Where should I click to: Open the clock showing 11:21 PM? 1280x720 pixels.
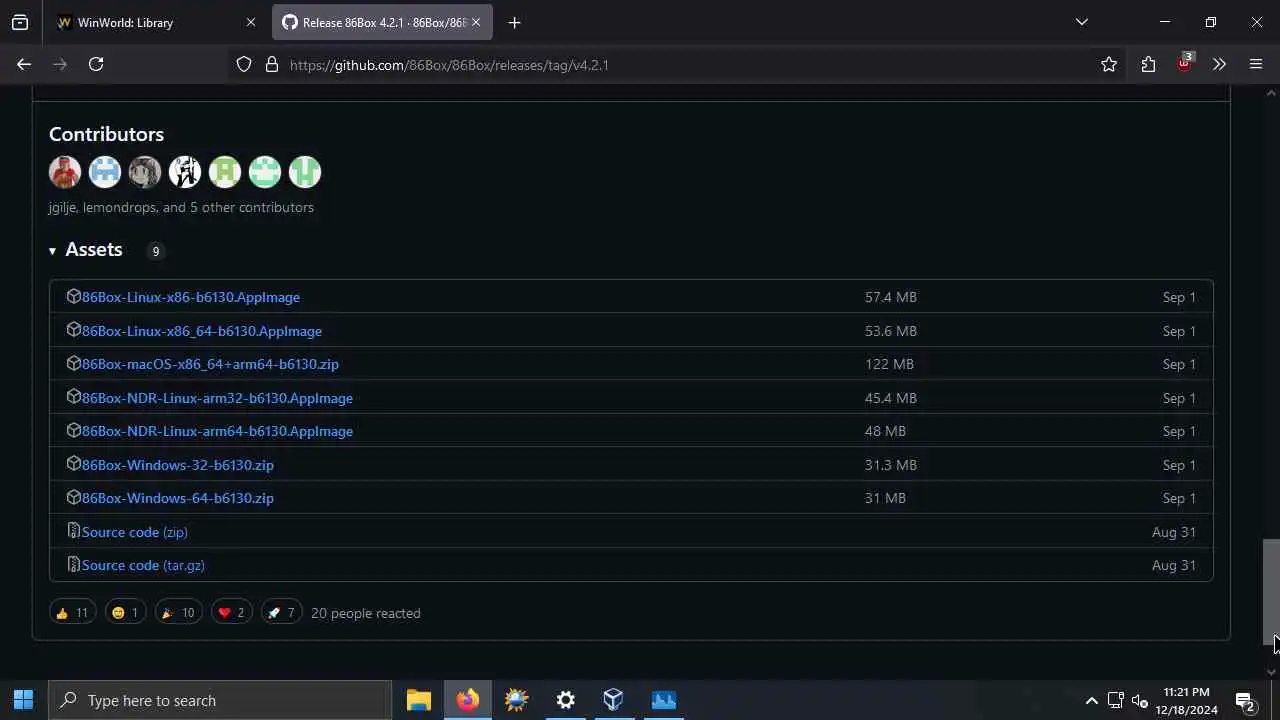(x=1187, y=700)
